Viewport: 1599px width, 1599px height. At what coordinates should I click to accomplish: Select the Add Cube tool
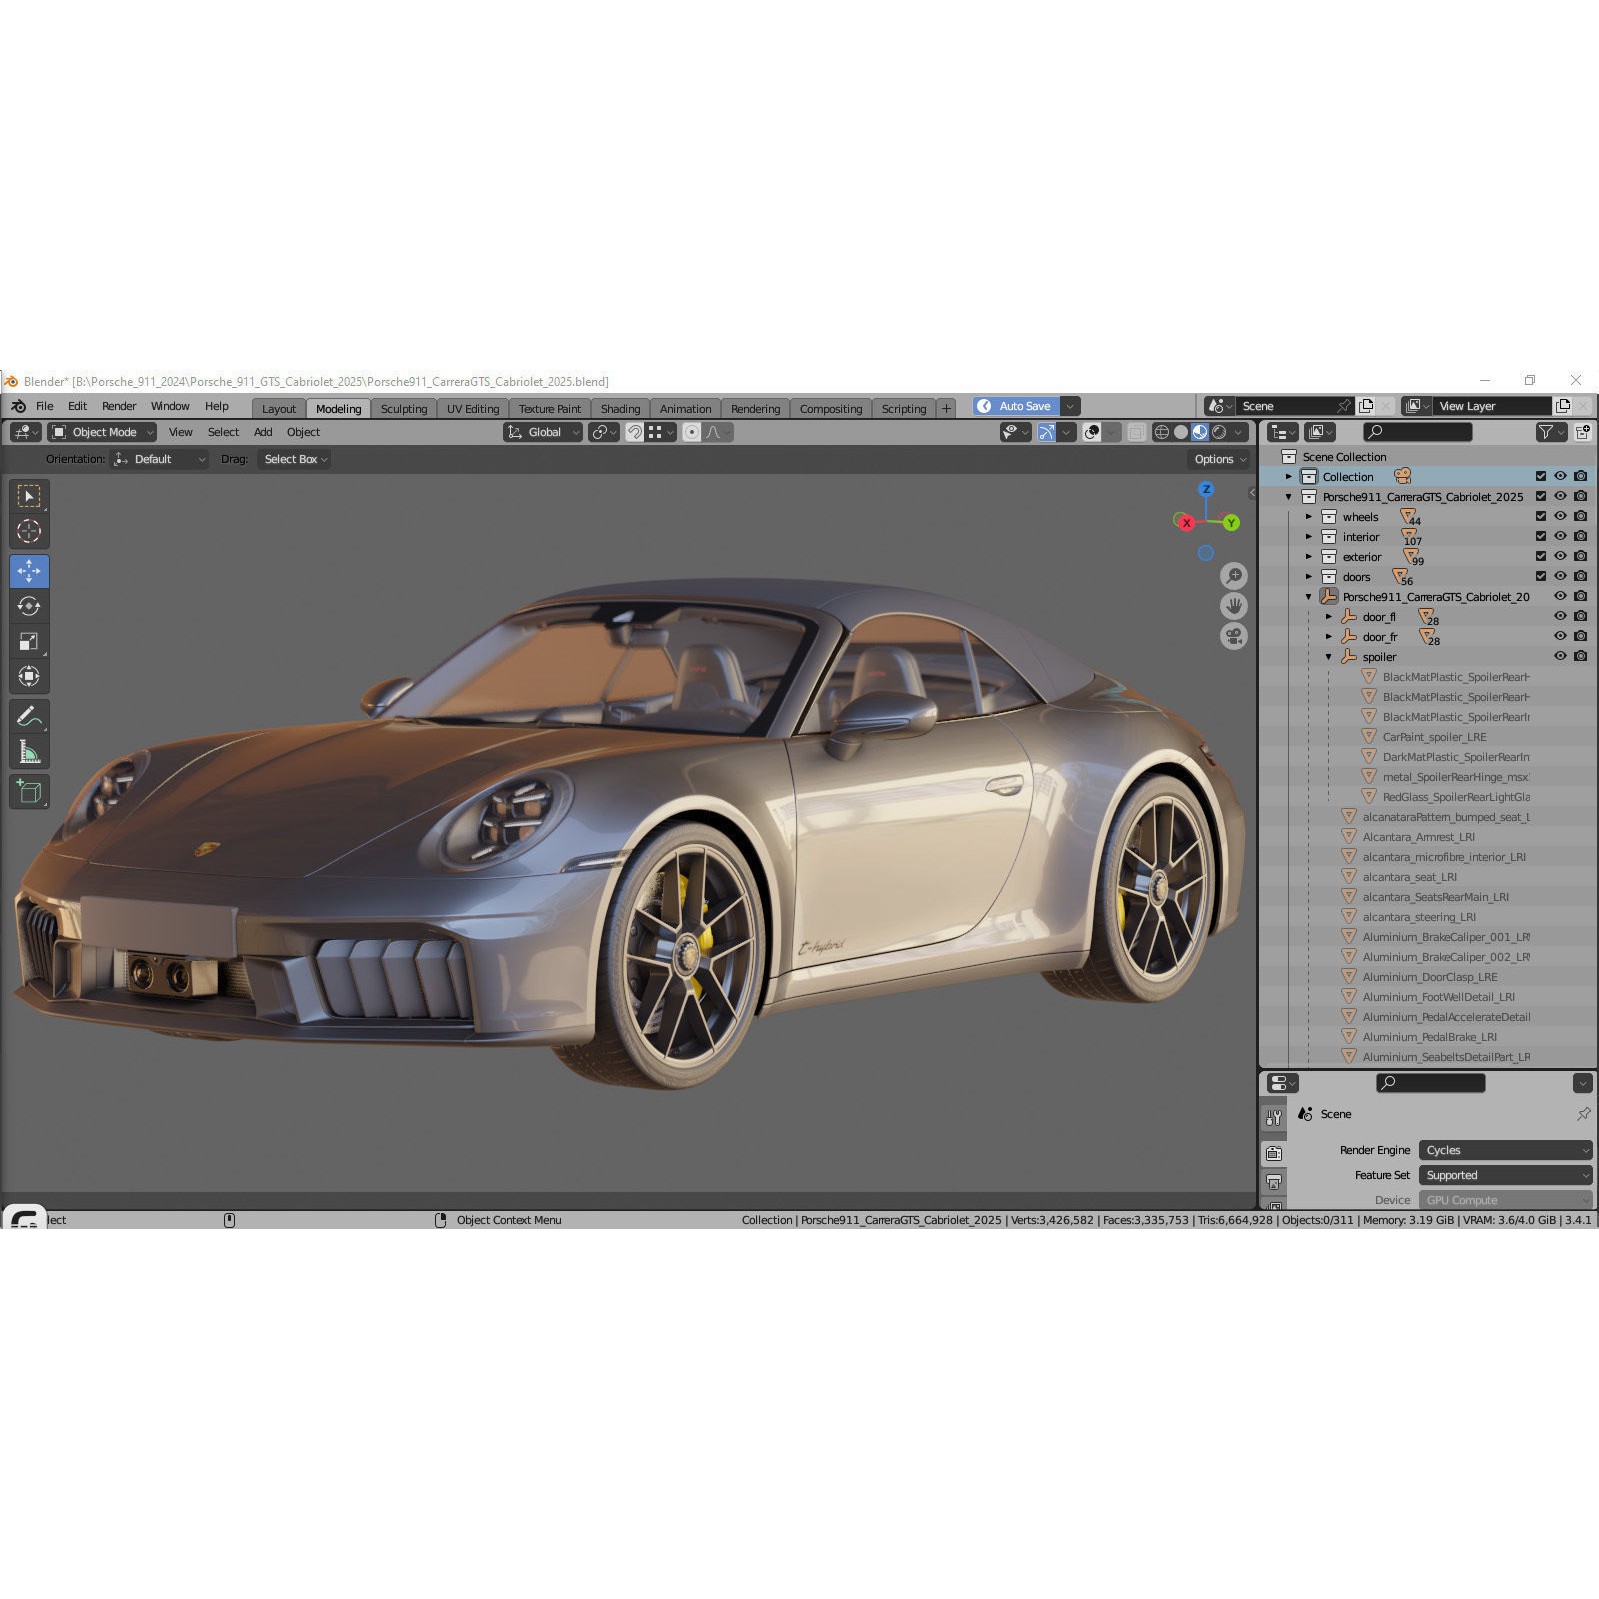29,791
